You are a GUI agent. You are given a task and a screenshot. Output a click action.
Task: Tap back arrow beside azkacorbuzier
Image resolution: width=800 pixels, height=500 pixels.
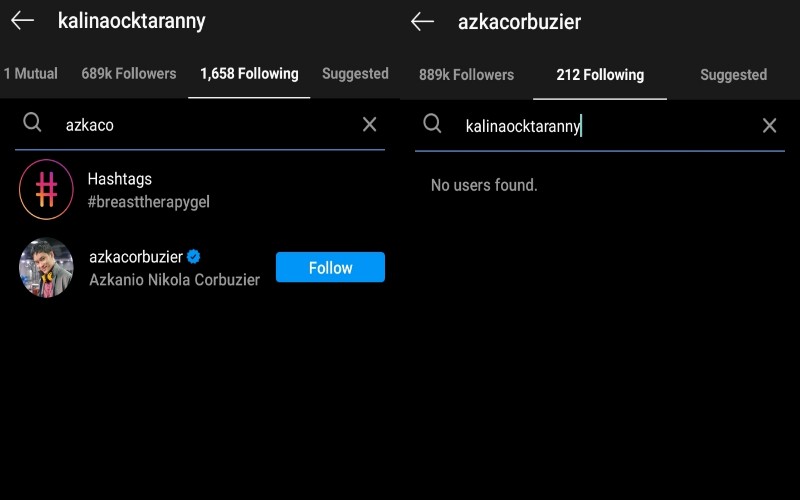click(423, 21)
